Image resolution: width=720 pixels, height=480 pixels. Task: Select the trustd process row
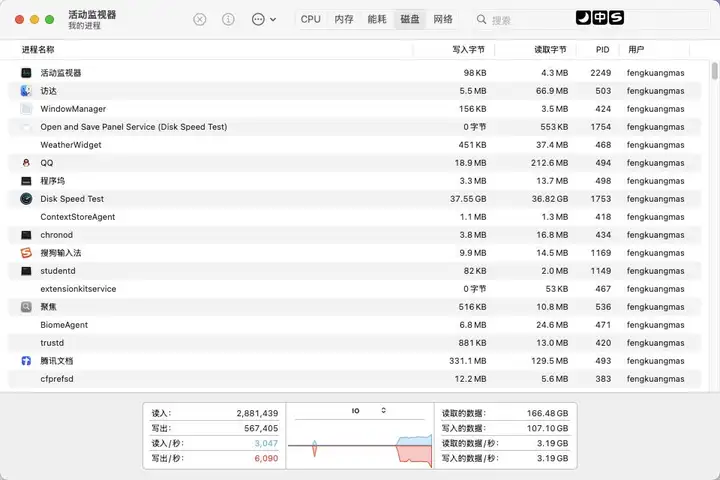[x=354, y=343]
